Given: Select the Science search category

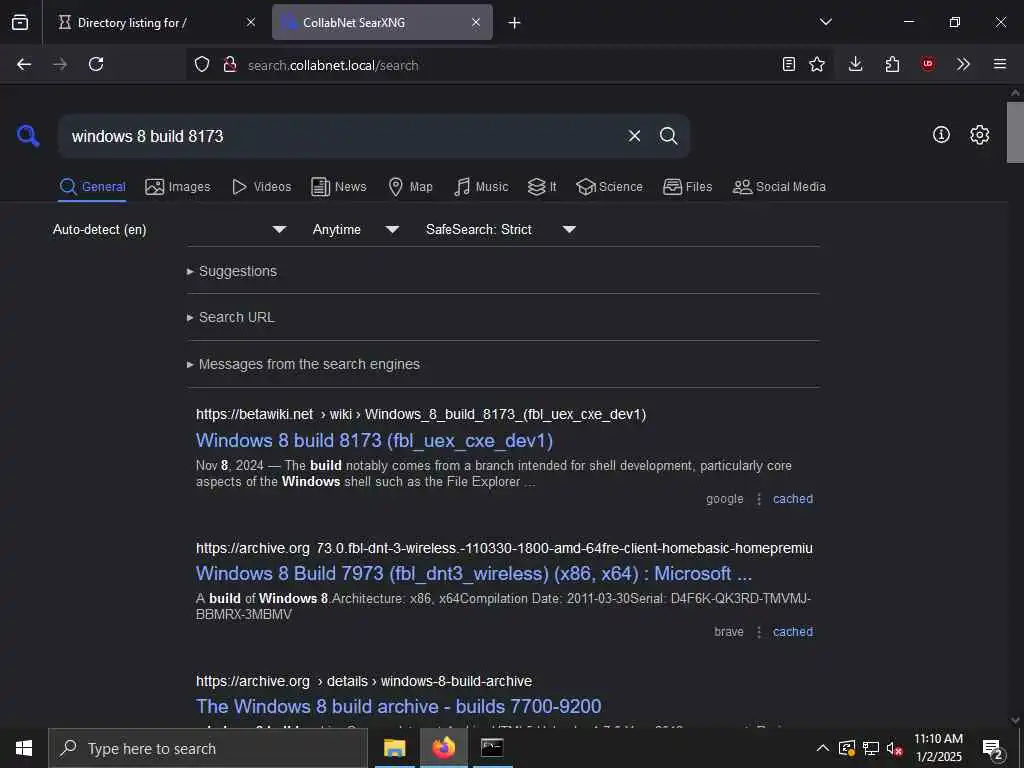Looking at the screenshot, I should click(x=609, y=187).
